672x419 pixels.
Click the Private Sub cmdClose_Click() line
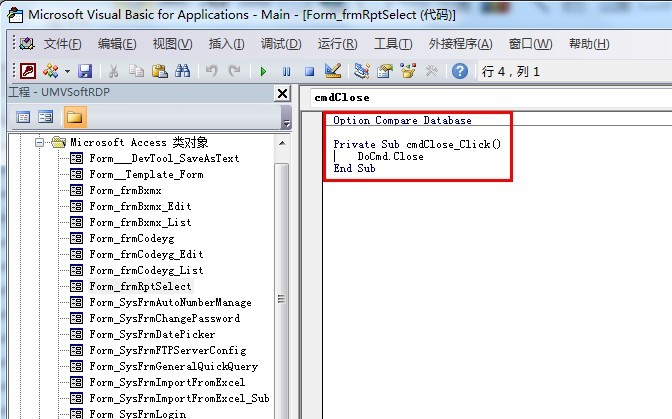[x=417, y=144]
